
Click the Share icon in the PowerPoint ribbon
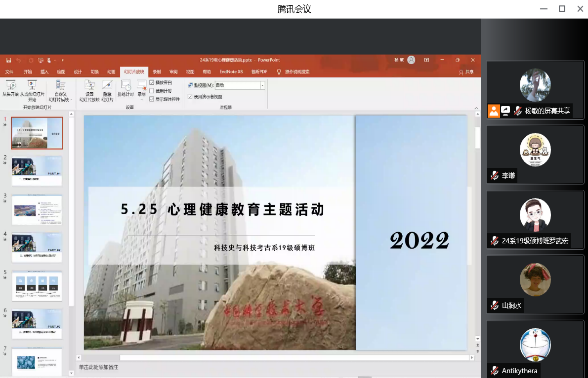click(x=466, y=72)
